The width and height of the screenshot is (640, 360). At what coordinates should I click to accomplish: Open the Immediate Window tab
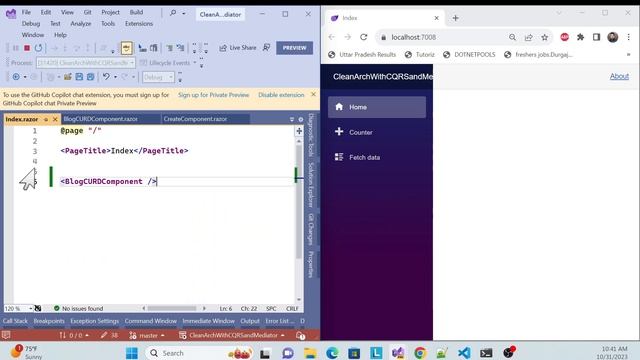click(x=209, y=321)
